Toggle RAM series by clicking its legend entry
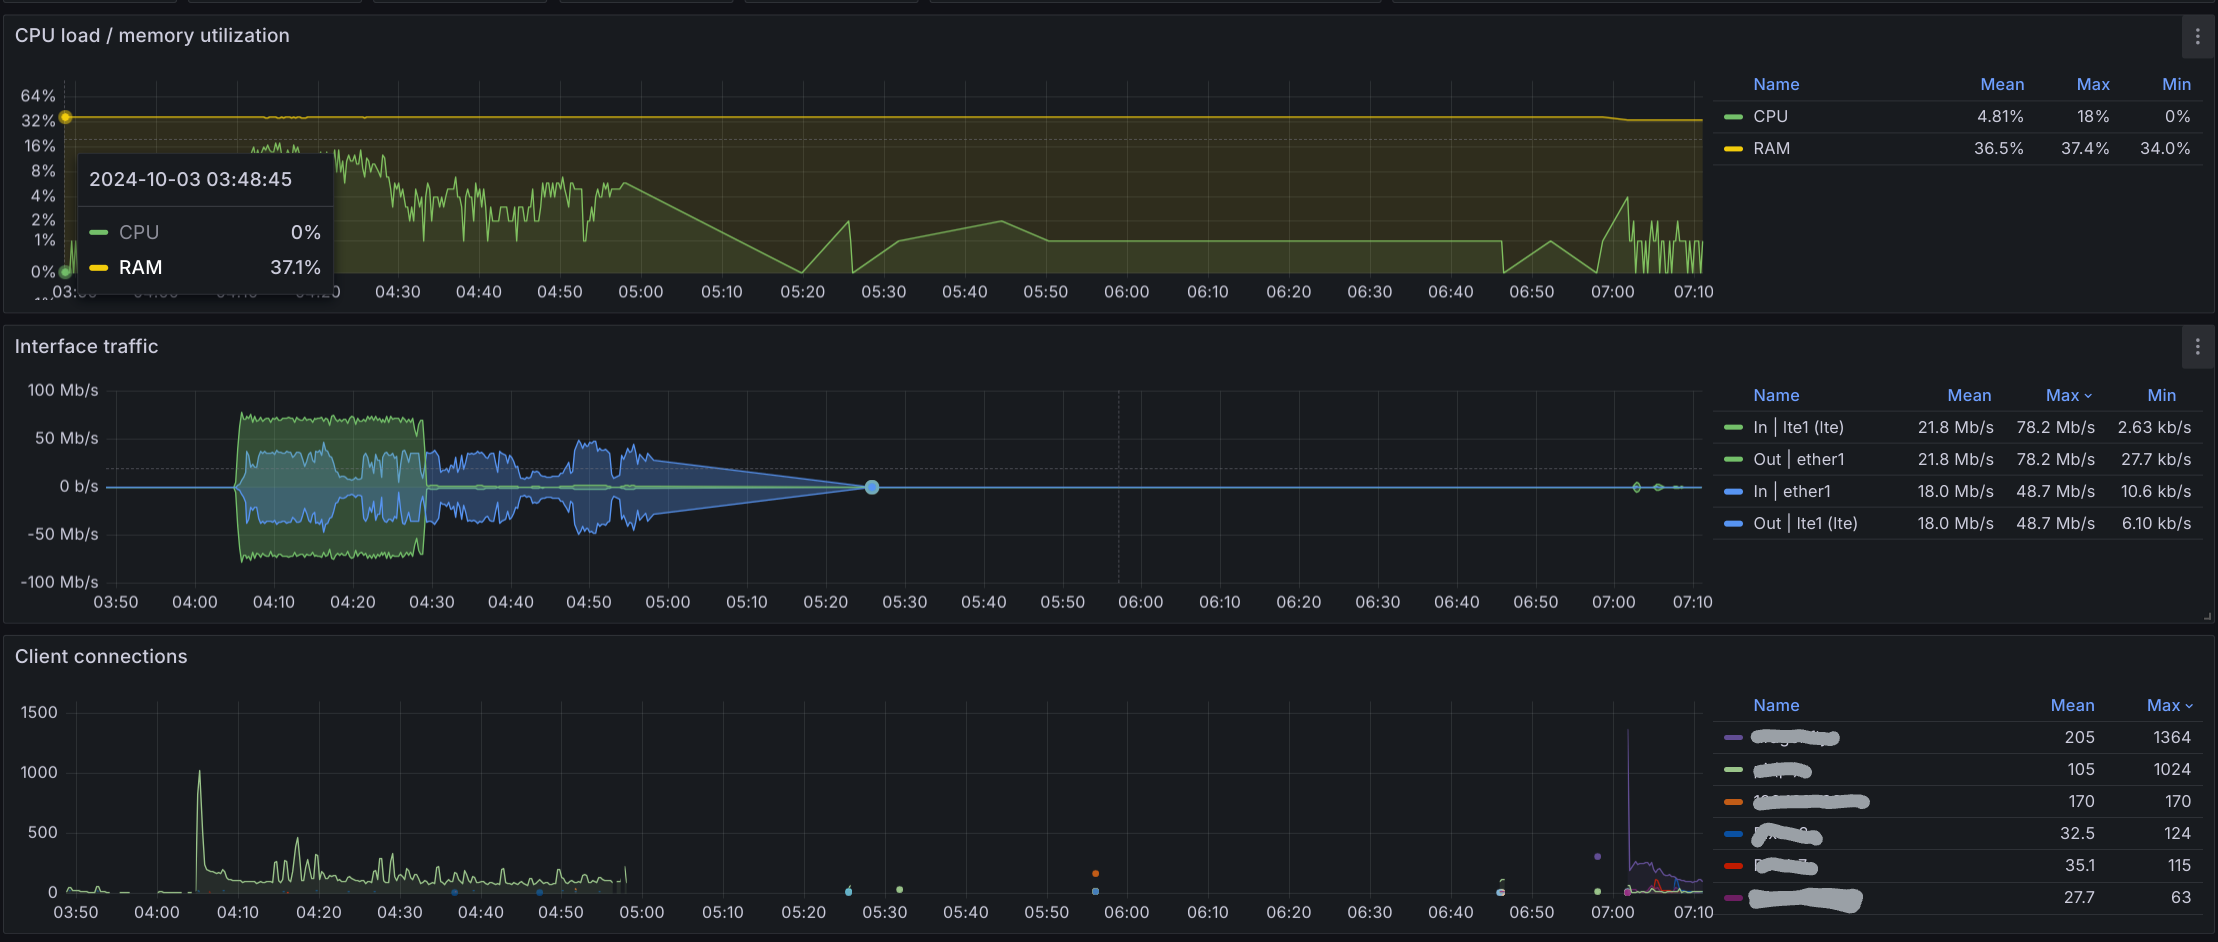 click(x=1771, y=148)
